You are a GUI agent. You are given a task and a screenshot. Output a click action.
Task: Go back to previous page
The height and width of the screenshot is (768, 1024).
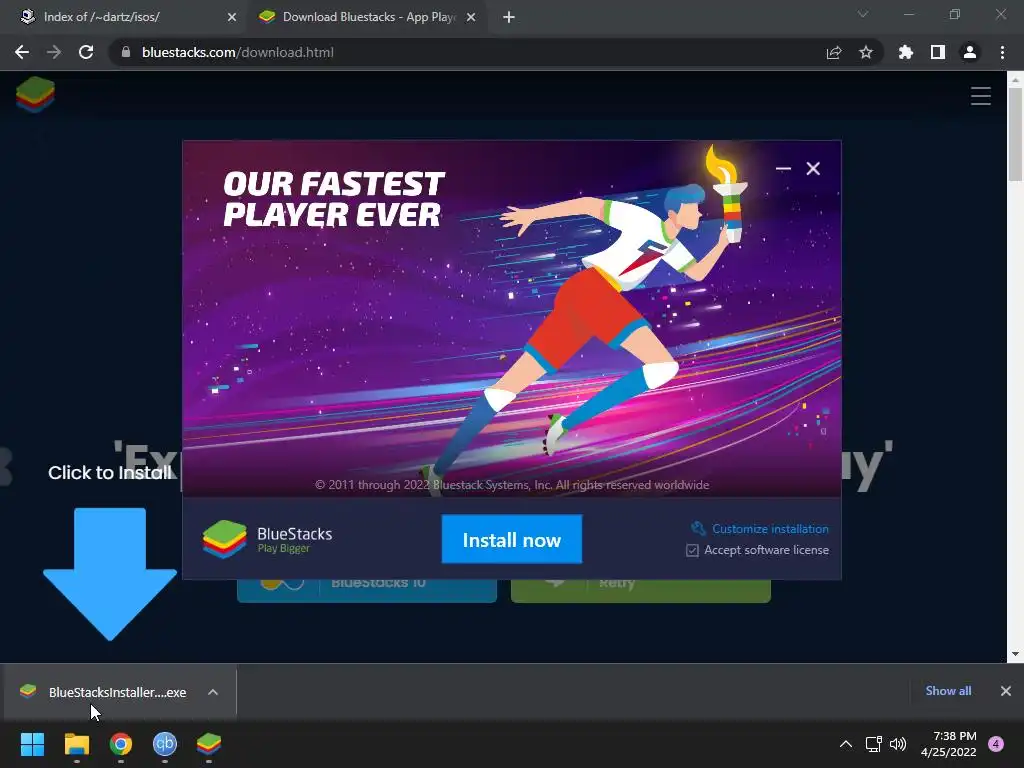pos(22,52)
